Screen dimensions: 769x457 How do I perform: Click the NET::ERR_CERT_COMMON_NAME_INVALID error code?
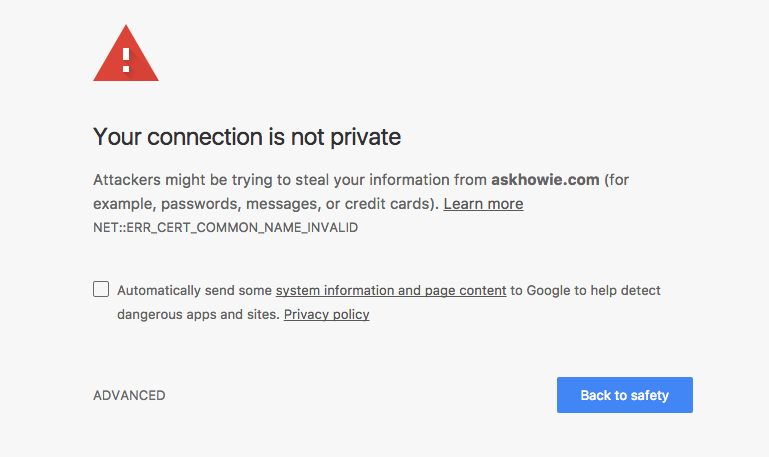tap(225, 228)
